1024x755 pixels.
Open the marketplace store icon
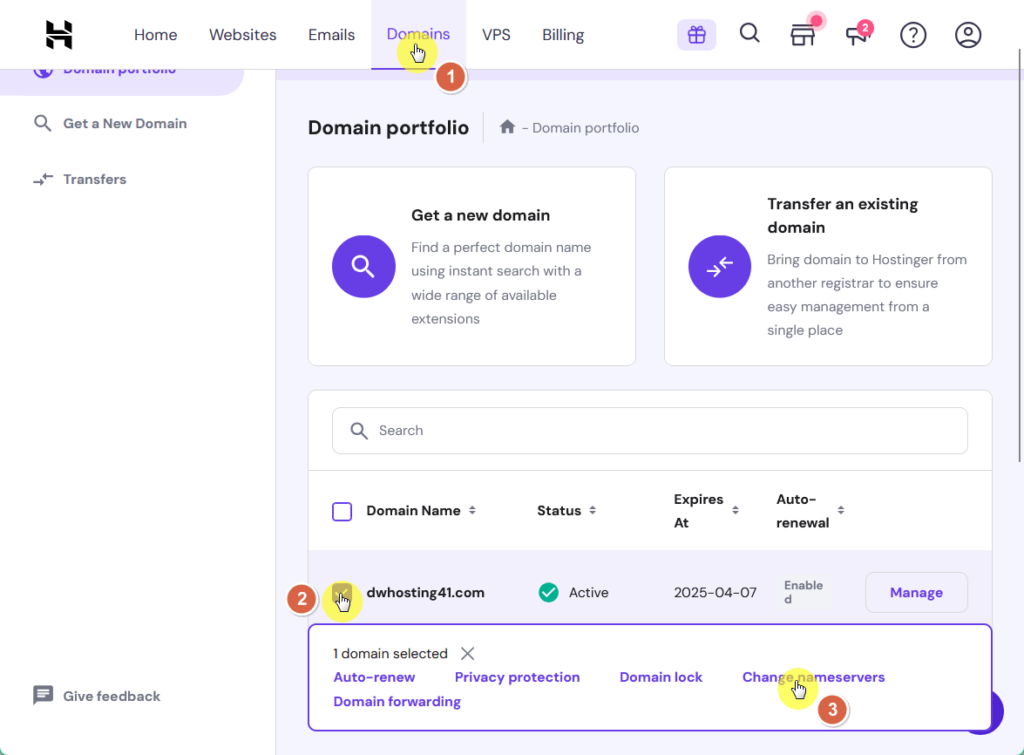803,35
